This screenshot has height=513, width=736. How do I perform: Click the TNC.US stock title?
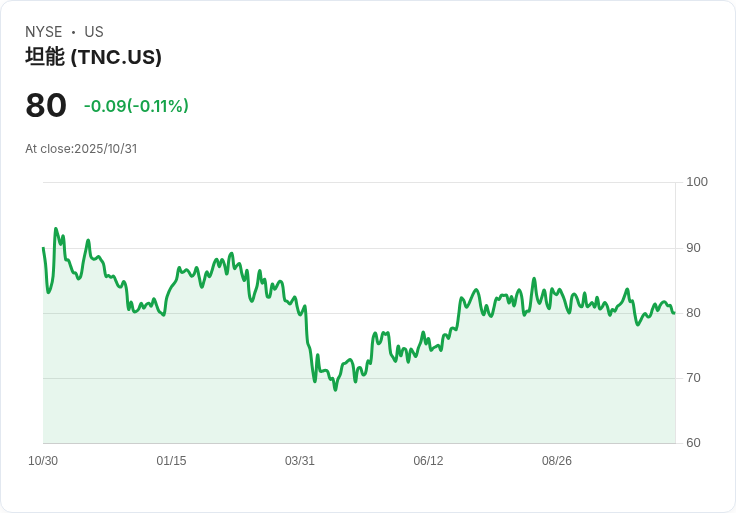[93, 57]
